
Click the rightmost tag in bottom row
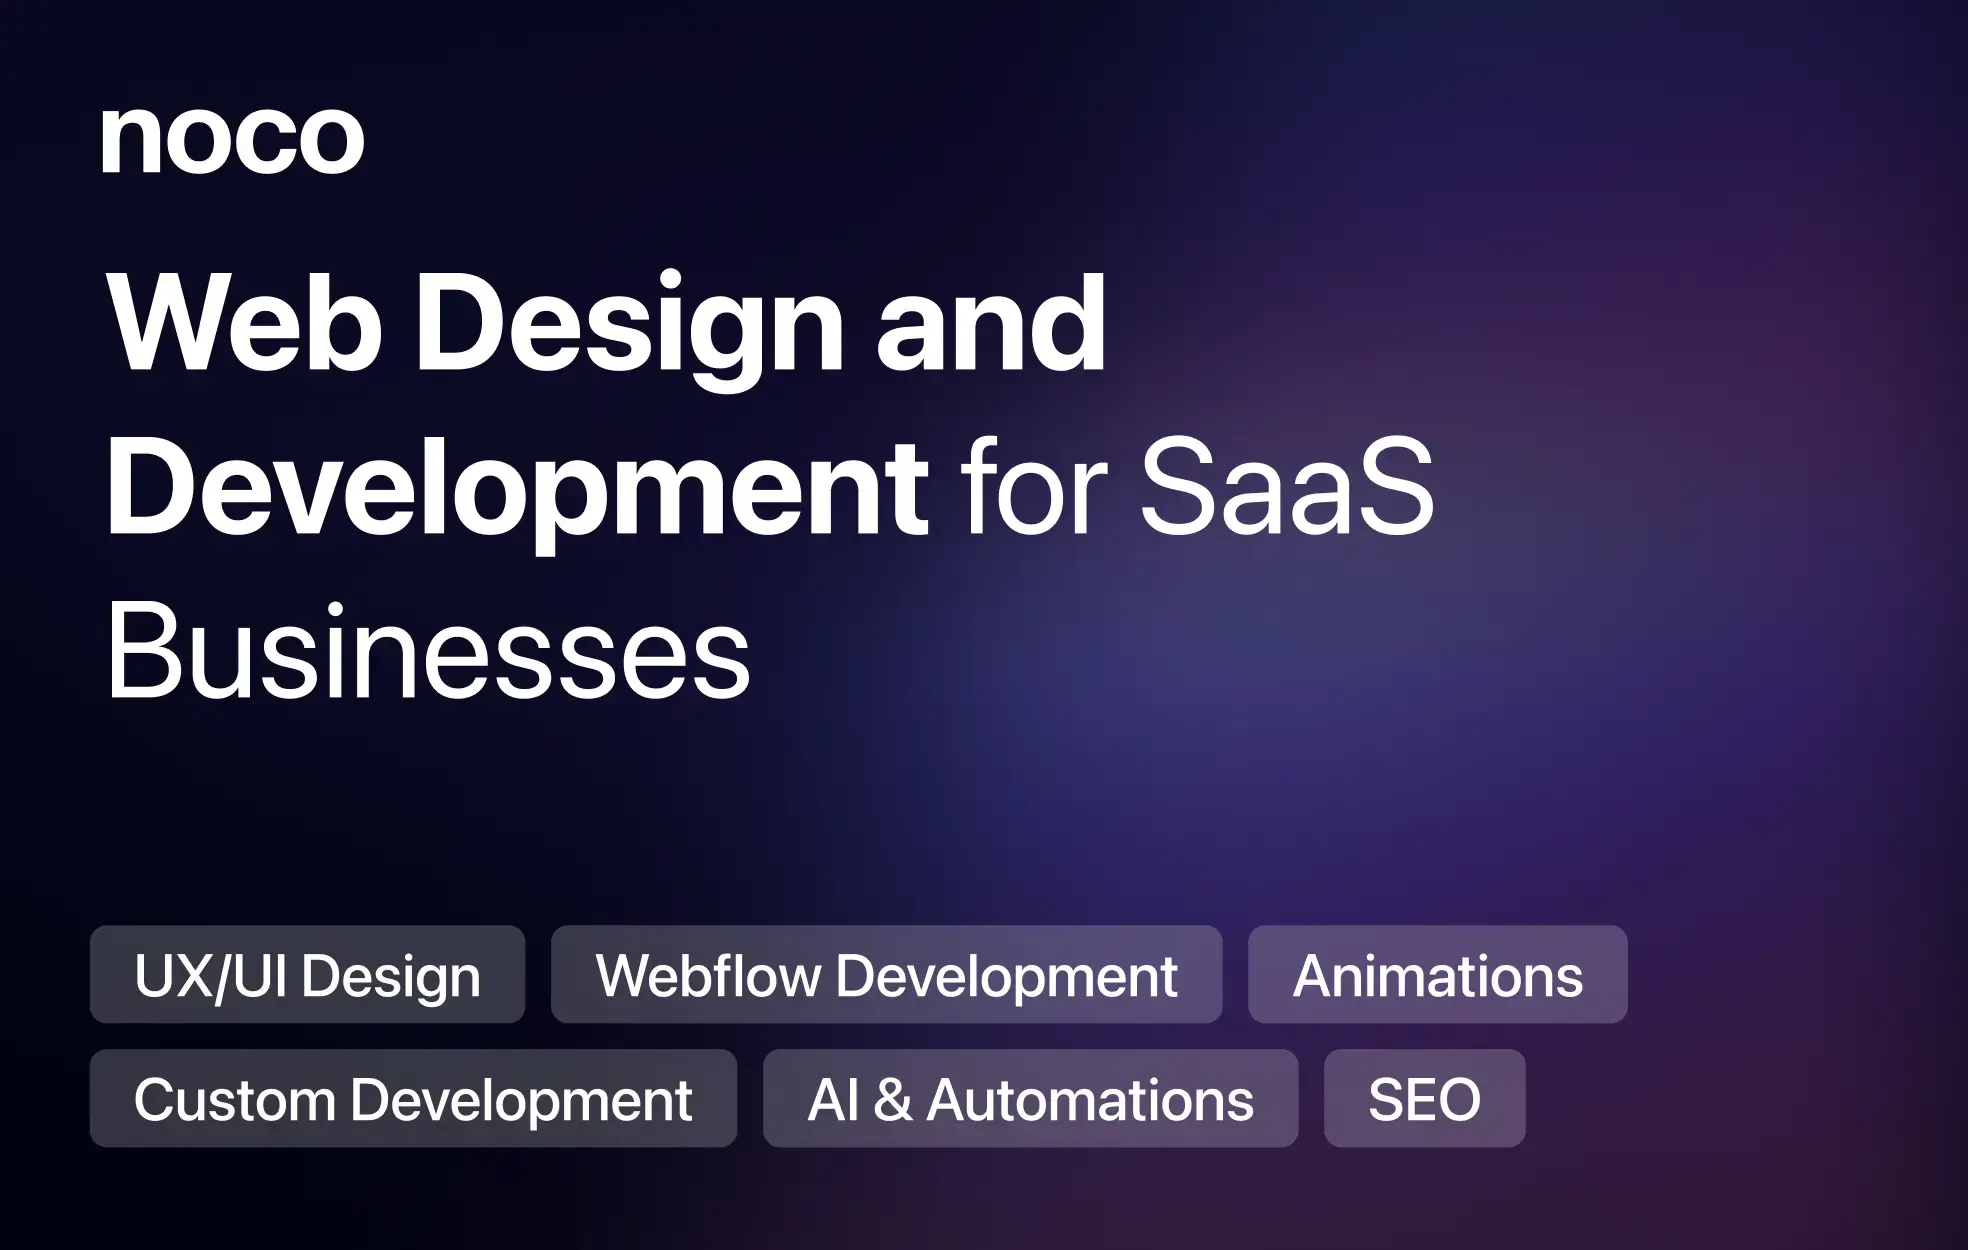[x=1424, y=1100]
